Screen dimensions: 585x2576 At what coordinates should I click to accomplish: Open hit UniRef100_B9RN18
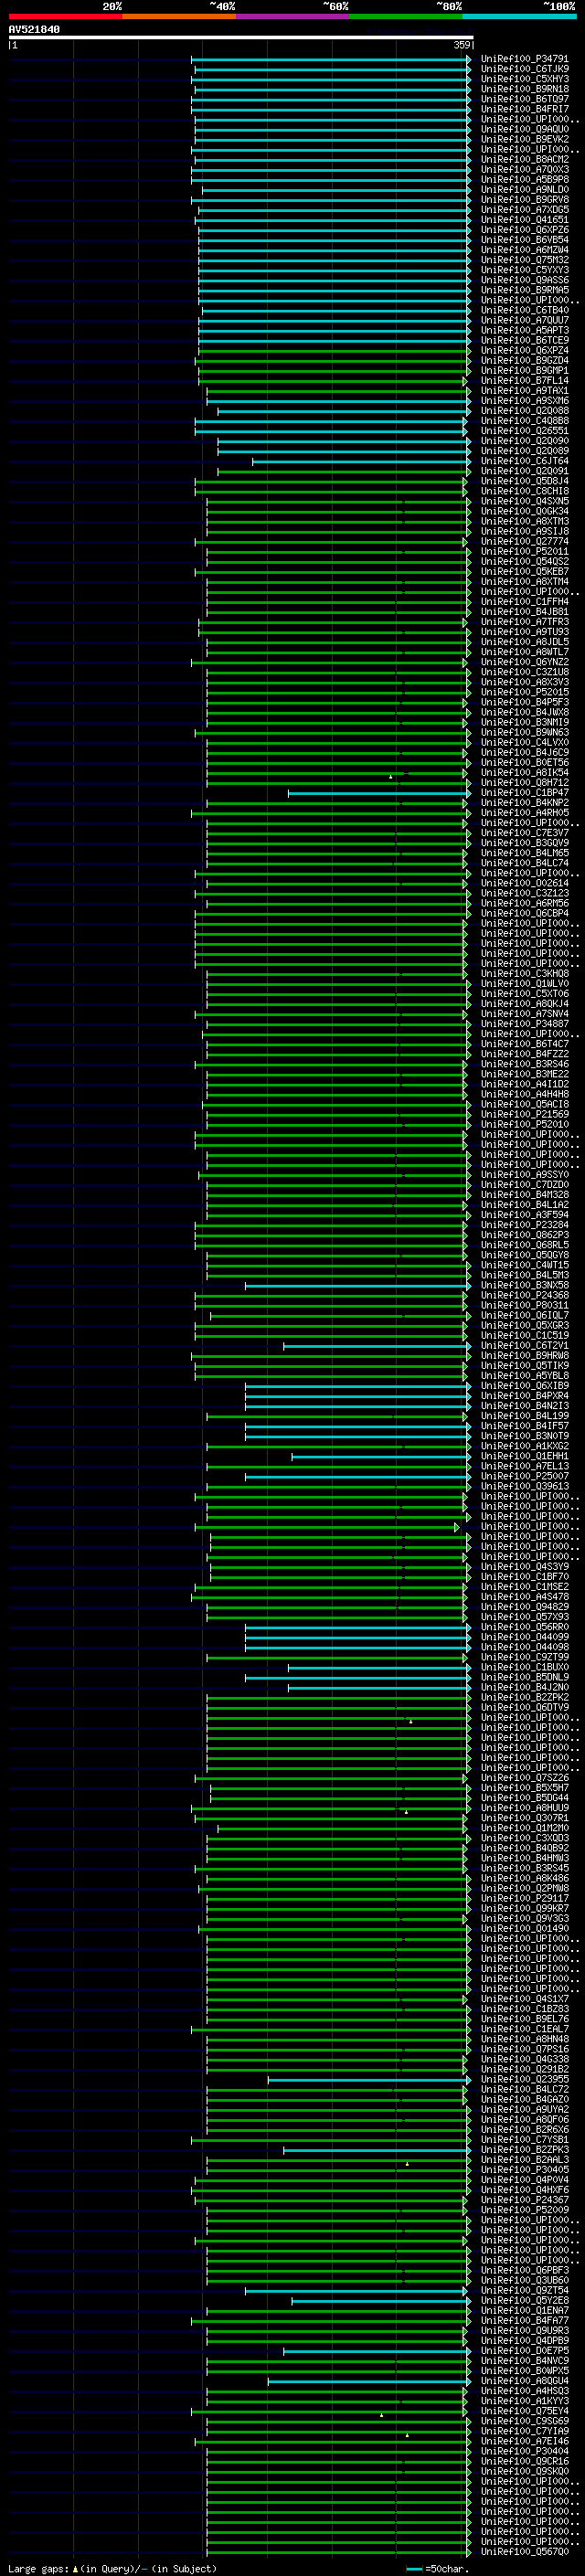click(524, 89)
